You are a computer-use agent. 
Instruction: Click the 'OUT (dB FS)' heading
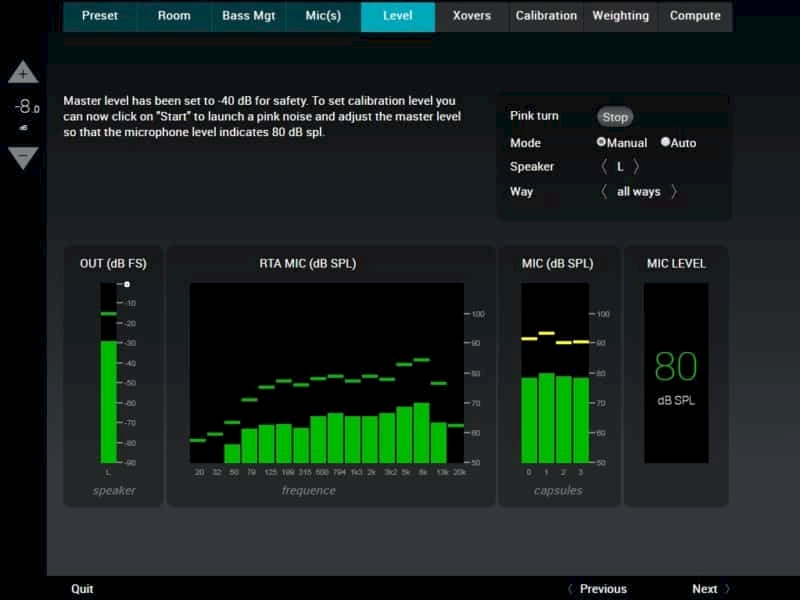click(x=113, y=264)
